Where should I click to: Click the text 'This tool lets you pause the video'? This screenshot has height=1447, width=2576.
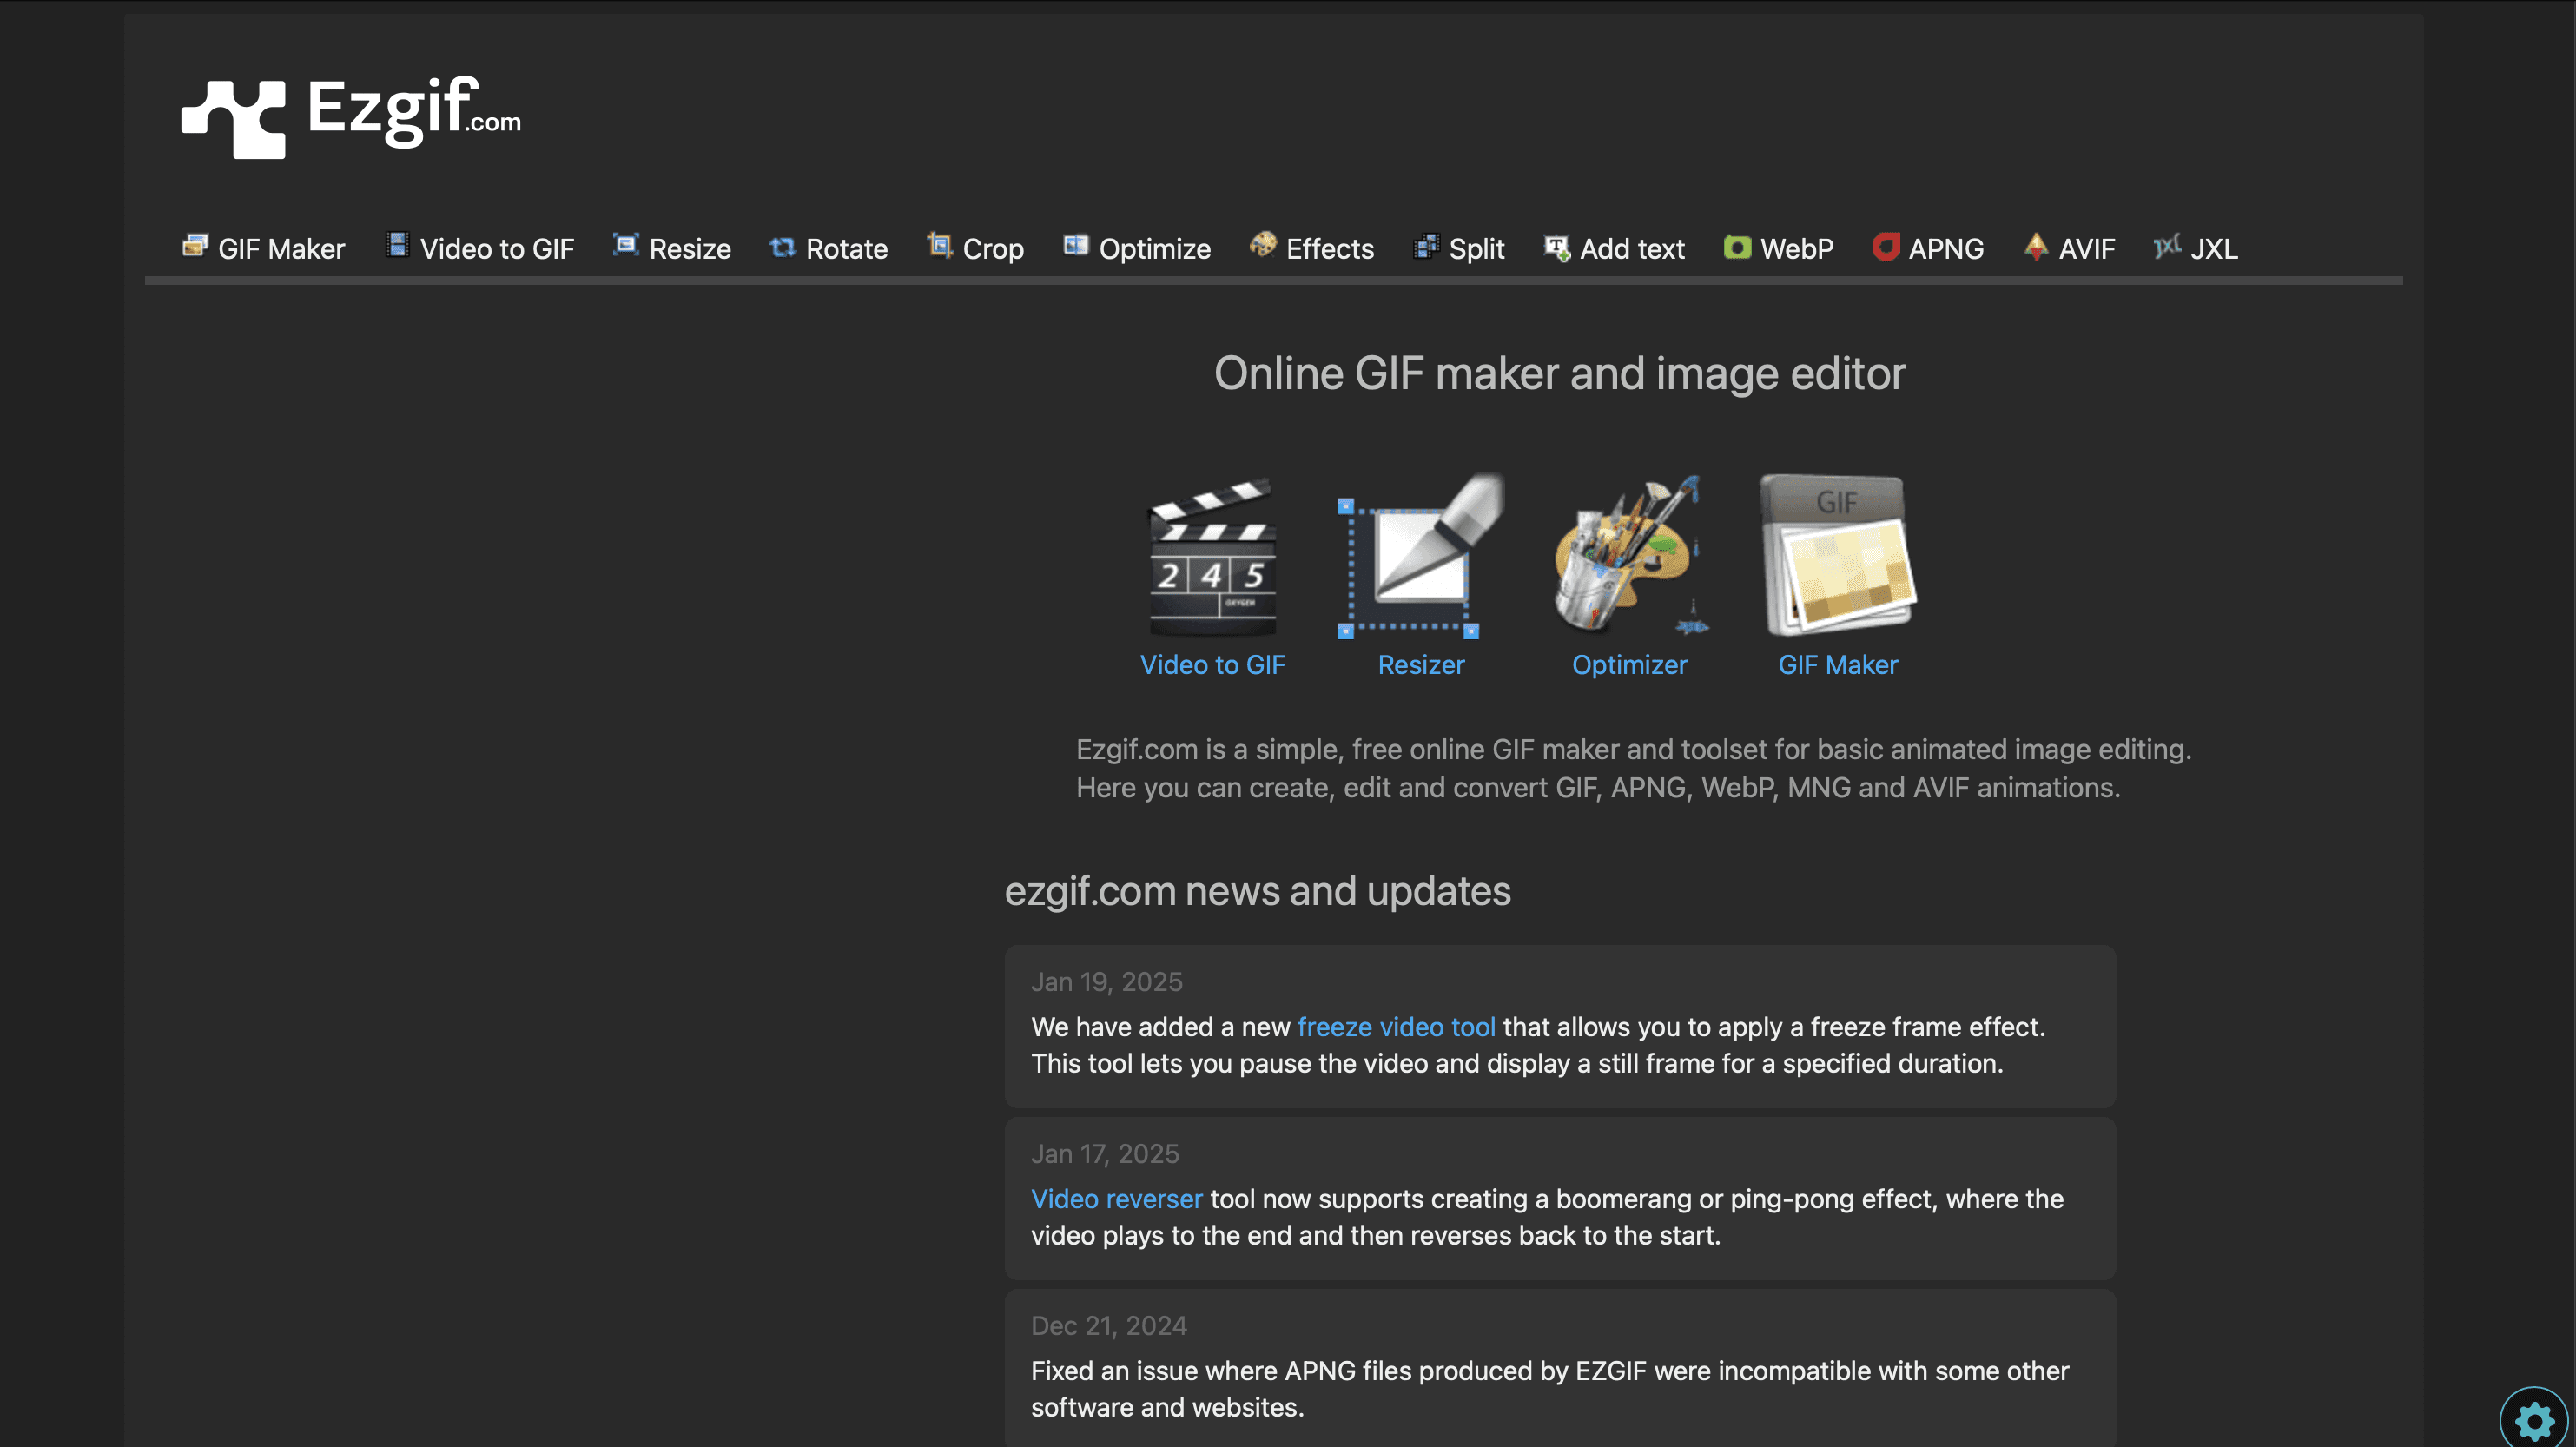(x=1517, y=1064)
